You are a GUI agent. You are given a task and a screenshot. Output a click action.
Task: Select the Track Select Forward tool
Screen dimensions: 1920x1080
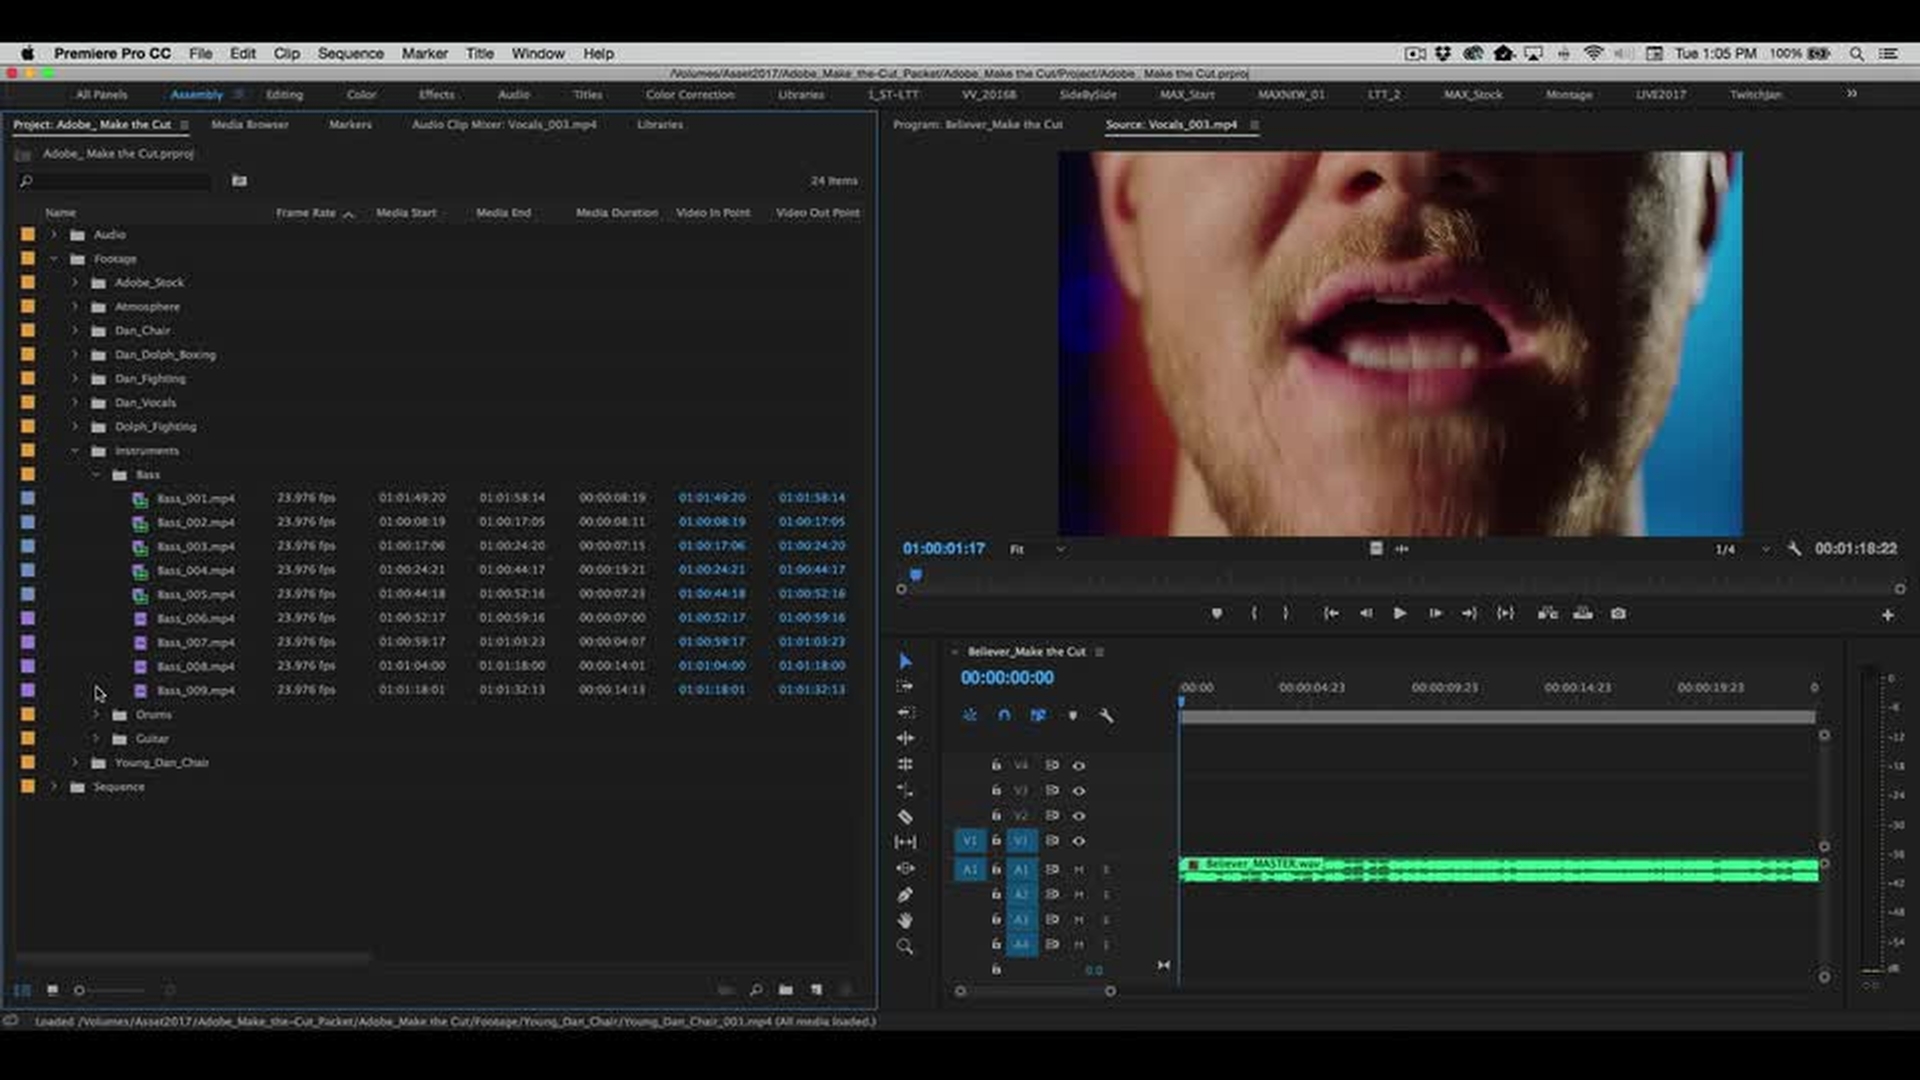tap(905, 687)
